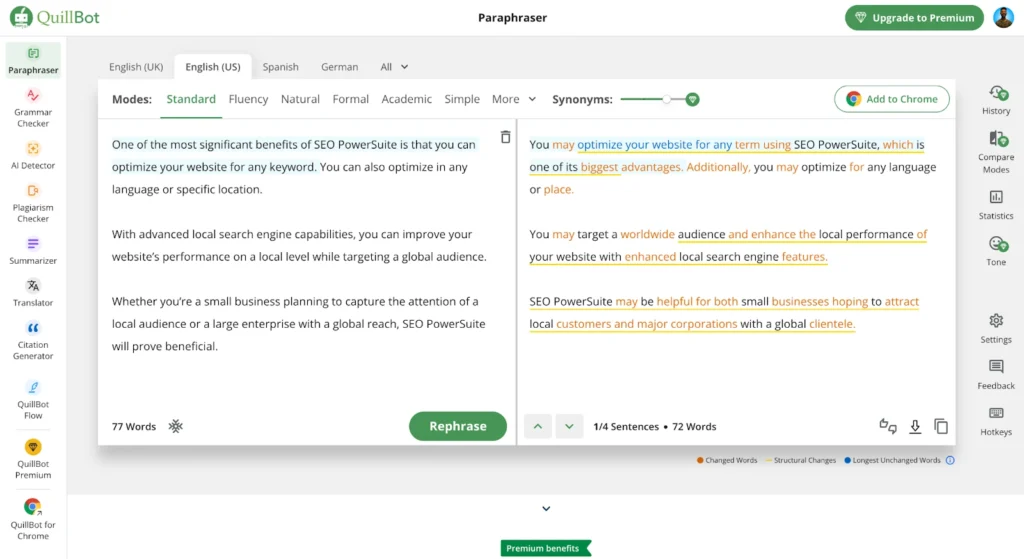The image size is (1024, 559).
Task: Expand the More modes dropdown
Action: tap(514, 99)
